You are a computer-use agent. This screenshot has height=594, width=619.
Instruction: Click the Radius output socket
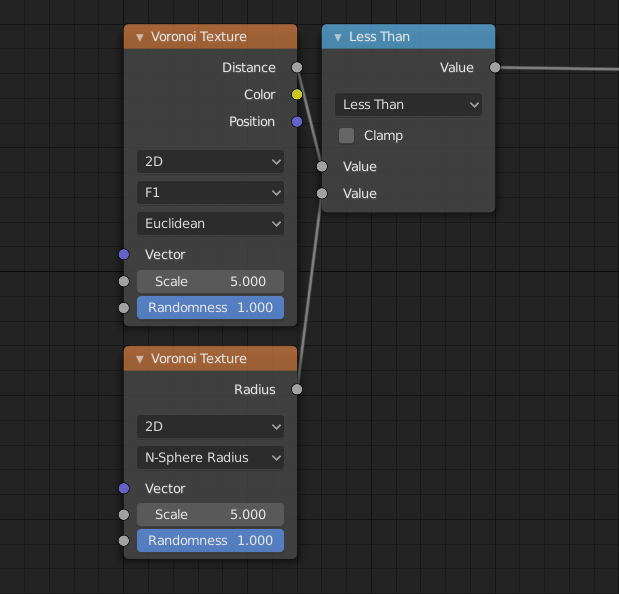(296, 389)
